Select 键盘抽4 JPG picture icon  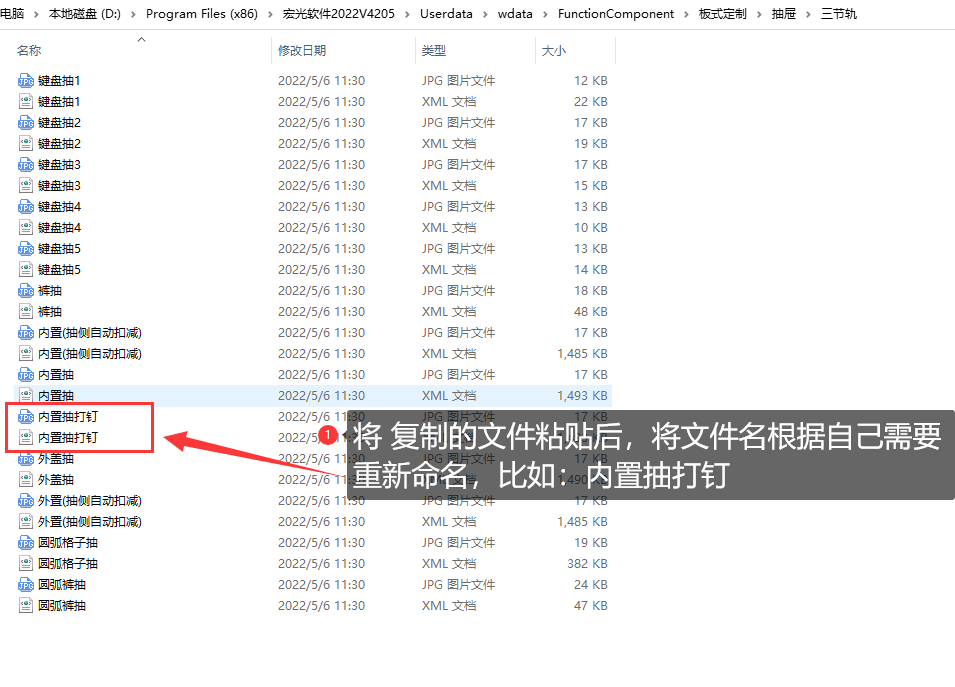coord(26,206)
